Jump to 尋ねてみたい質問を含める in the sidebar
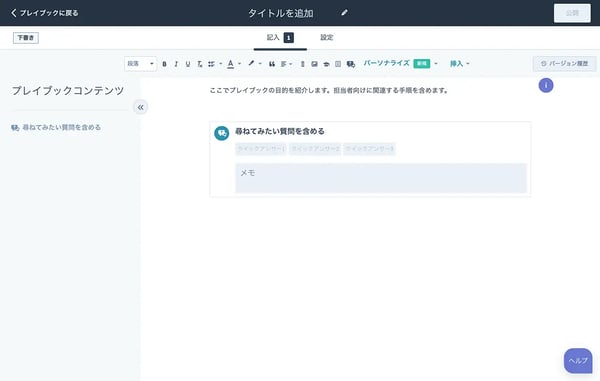The image size is (600, 381). coord(56,127)
